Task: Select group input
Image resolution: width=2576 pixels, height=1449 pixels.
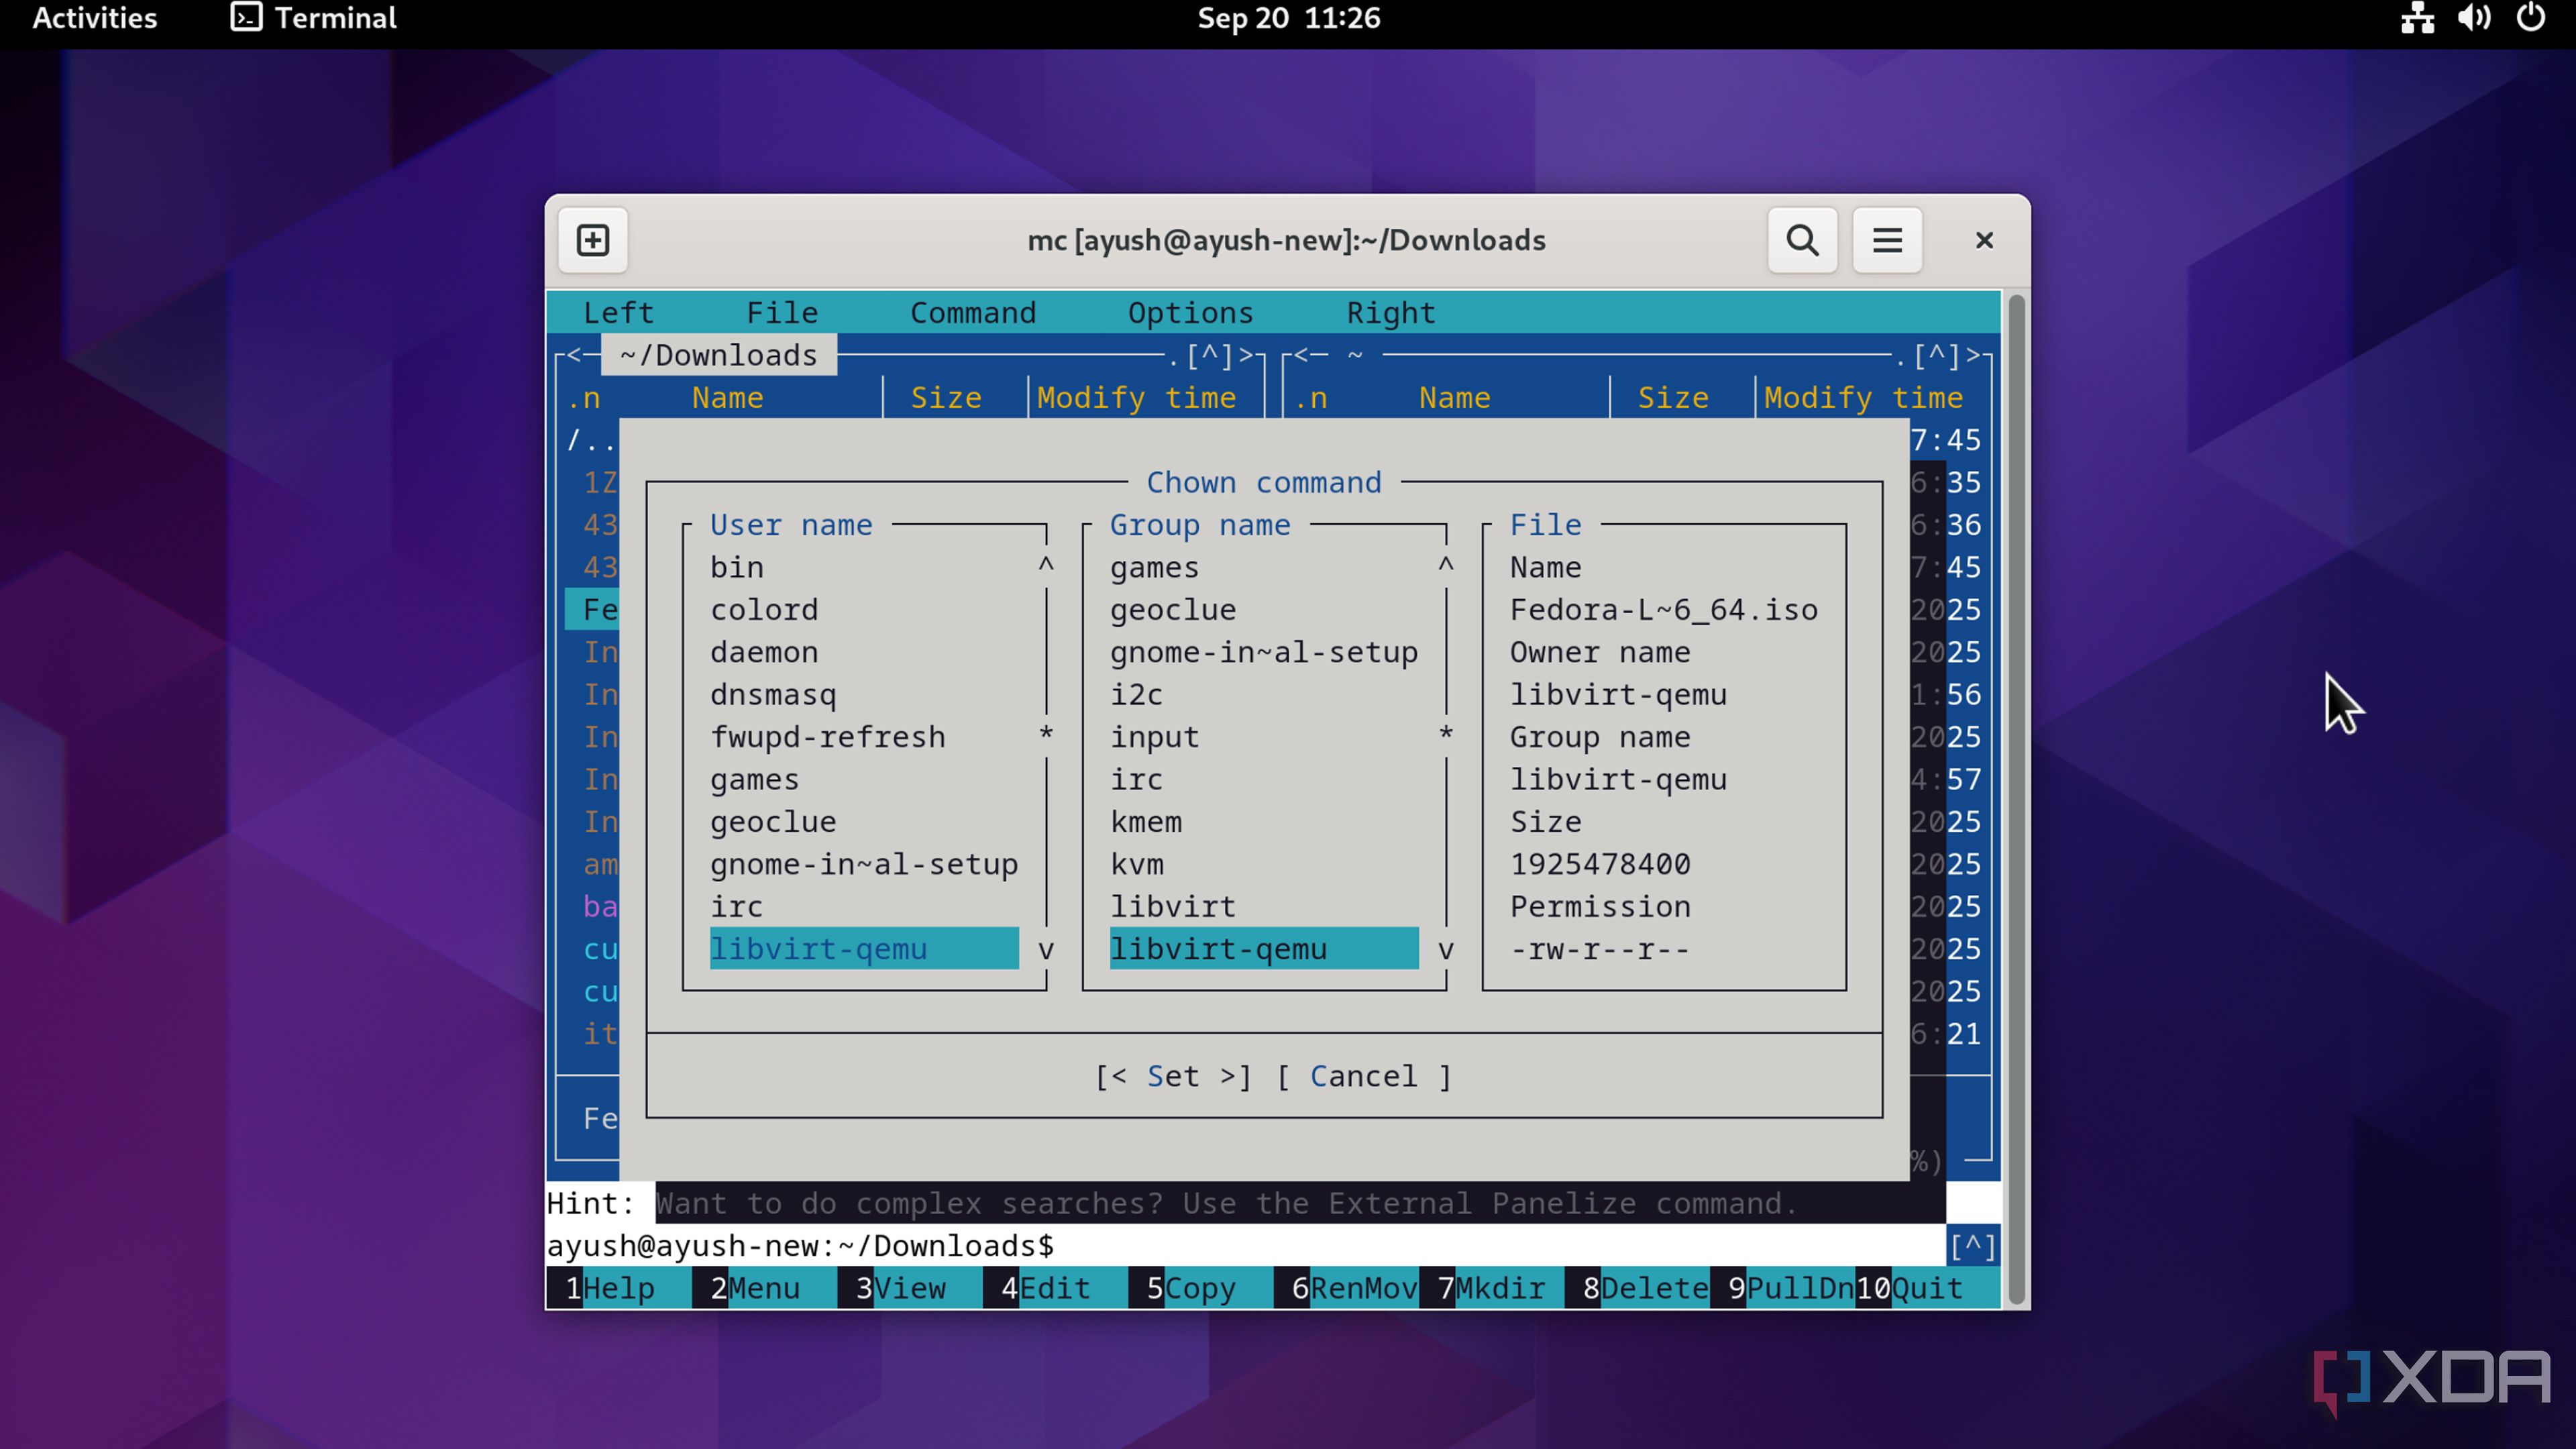Action: click(1264, 737)
